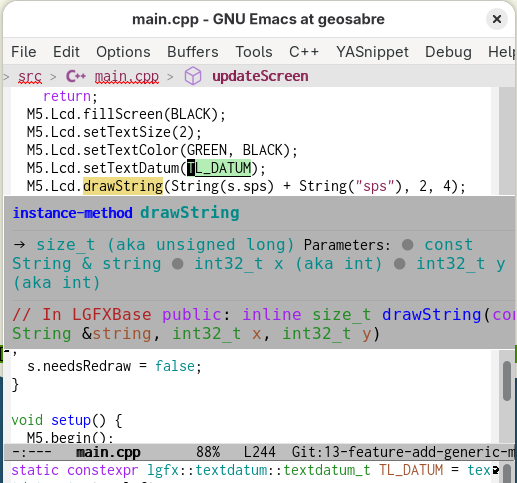Click the updateScreen breadcrumb symbol
The width and height of the screenshot is (517, 483).
pos(260,76)
